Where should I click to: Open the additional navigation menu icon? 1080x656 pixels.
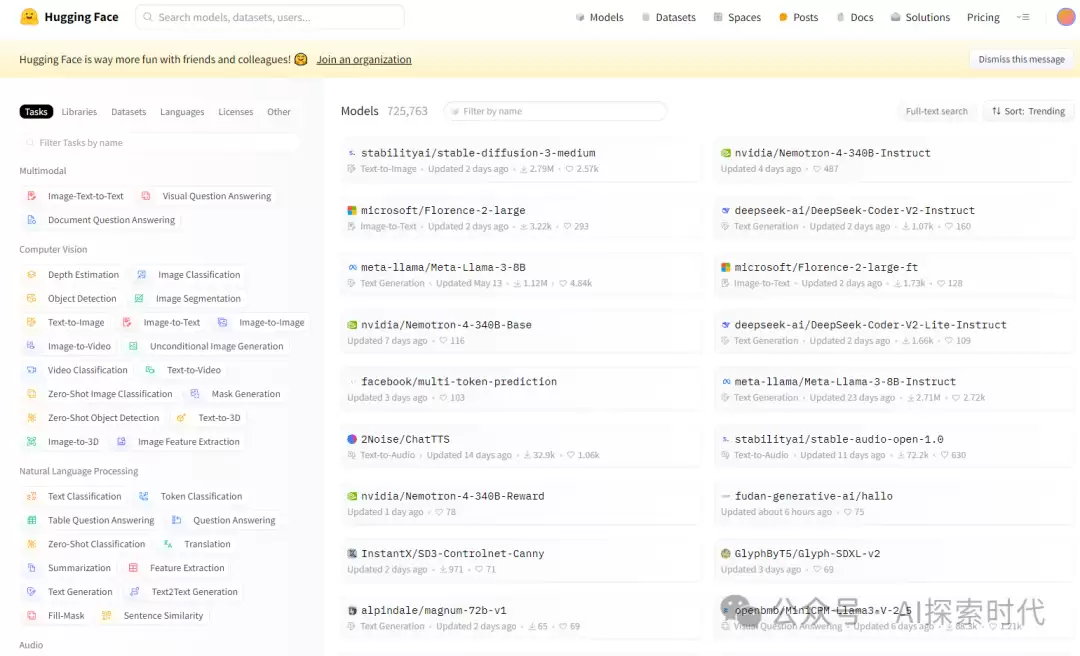click(x=1023, y=17)
